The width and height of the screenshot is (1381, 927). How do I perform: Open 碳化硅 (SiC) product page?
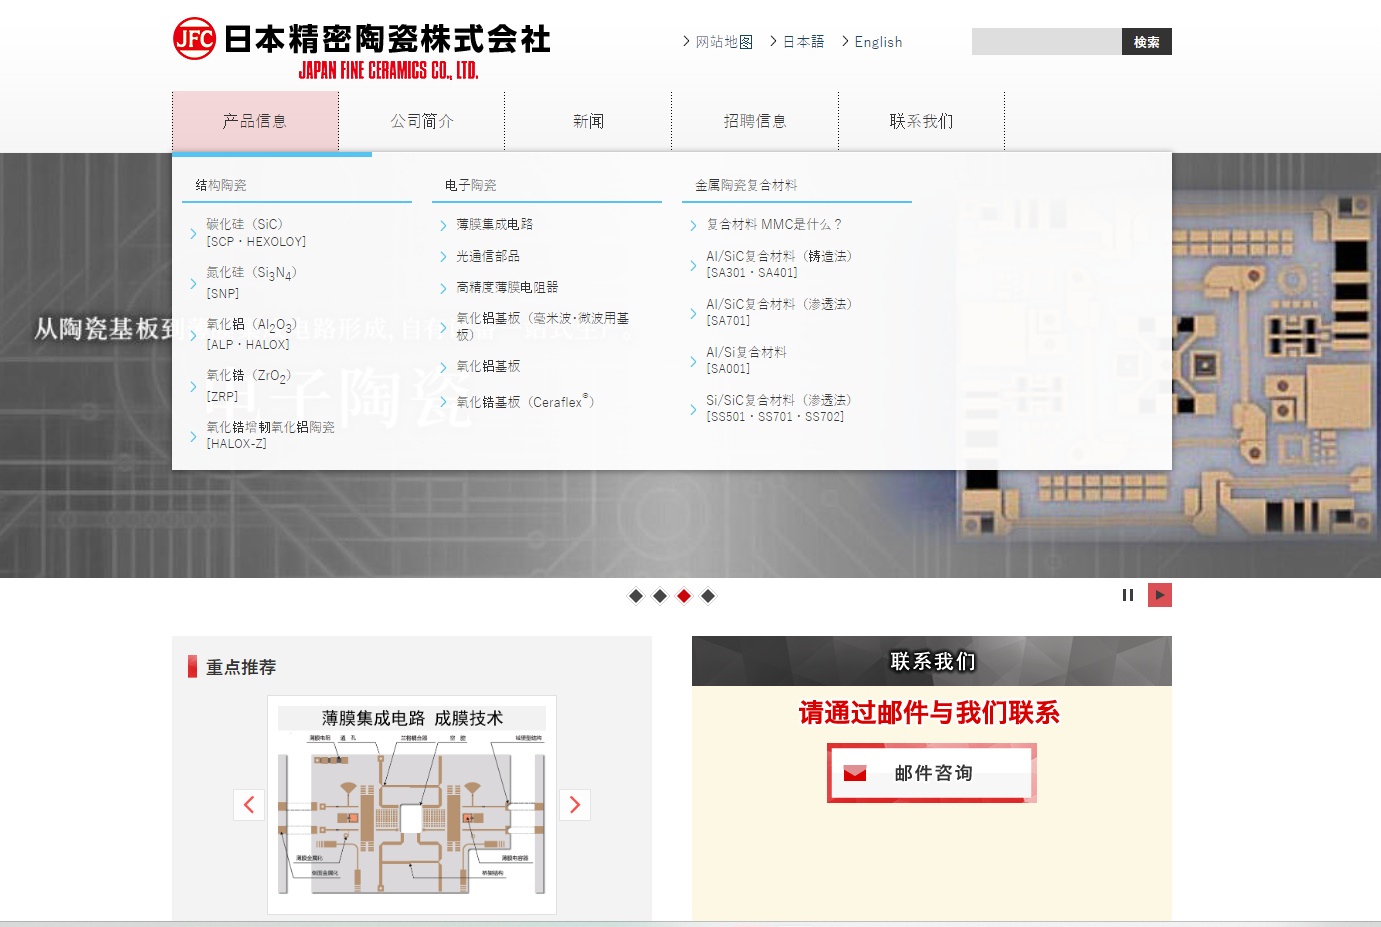click(x=245, y=225)
